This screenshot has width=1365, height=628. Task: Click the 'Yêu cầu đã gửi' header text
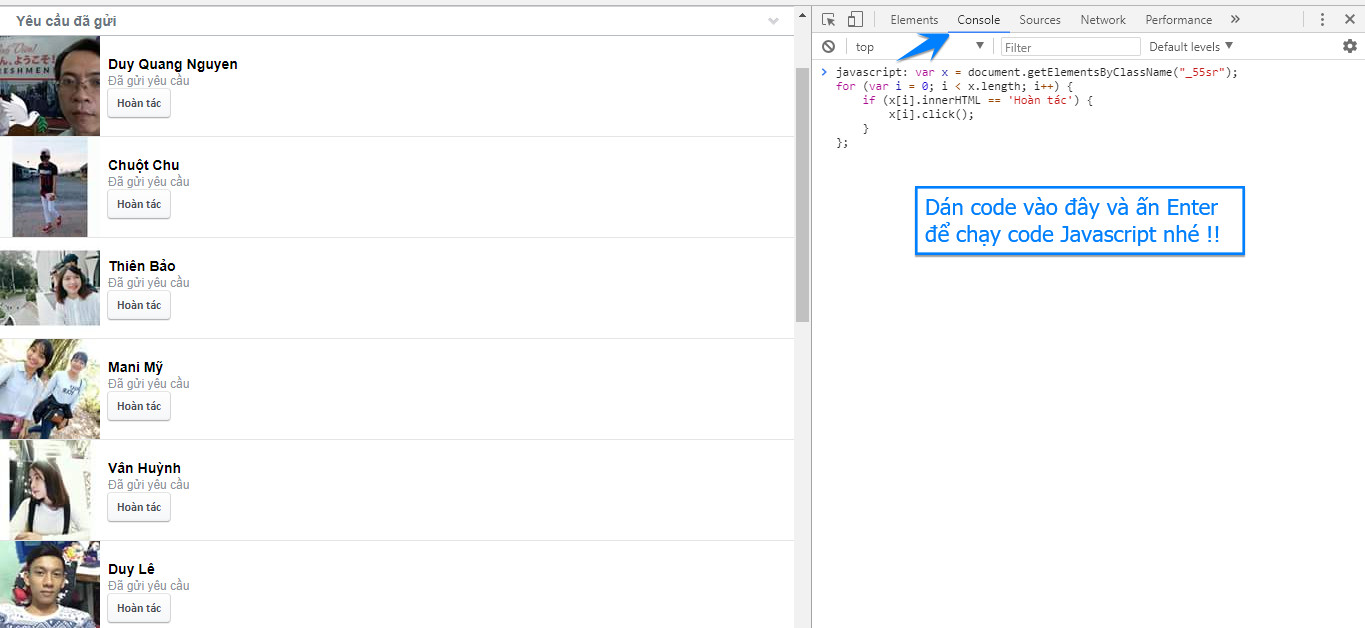(66, 21)
